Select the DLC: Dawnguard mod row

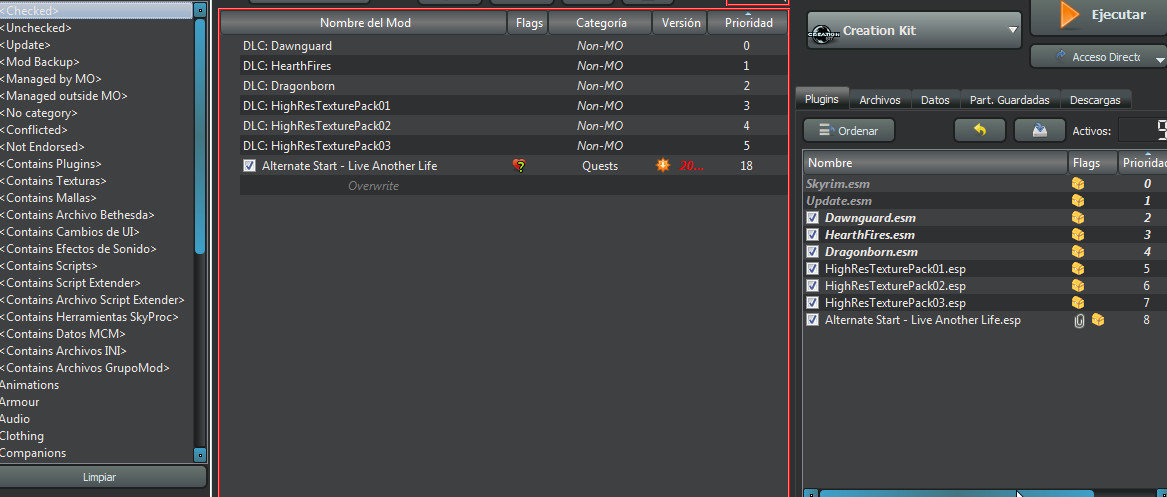click(x=514, y=45)
